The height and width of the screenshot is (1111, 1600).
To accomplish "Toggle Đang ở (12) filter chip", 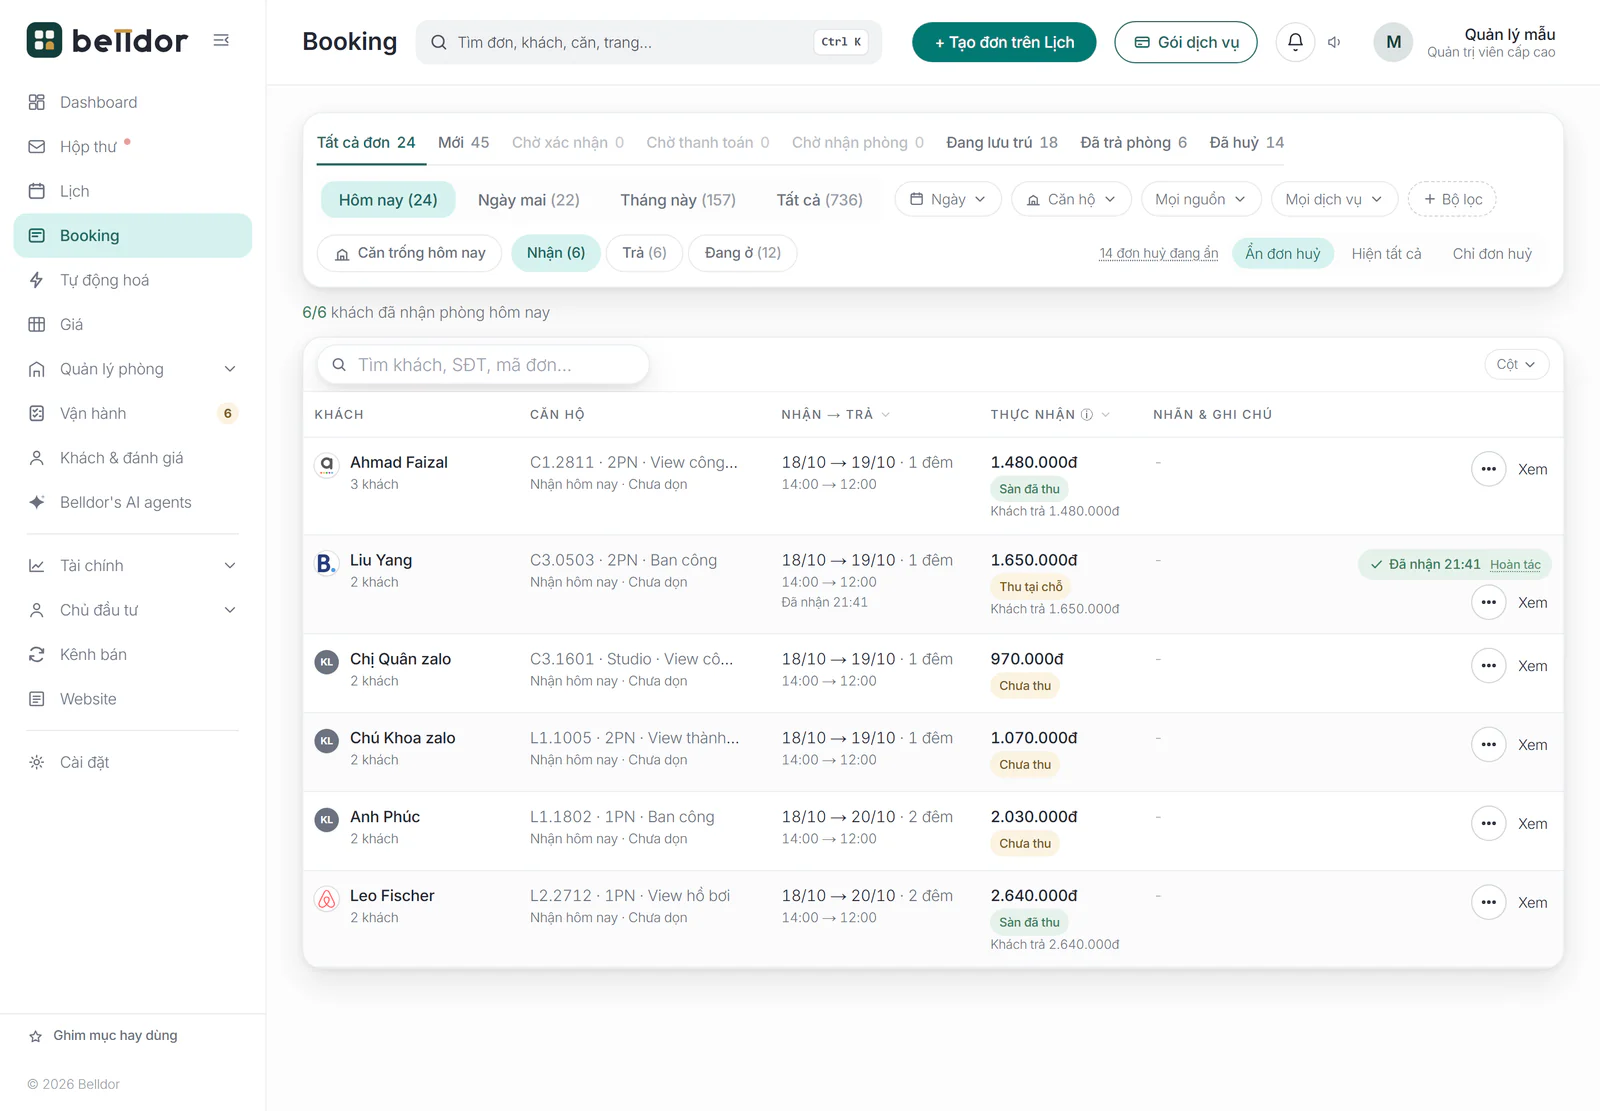I will pos(742,253).
